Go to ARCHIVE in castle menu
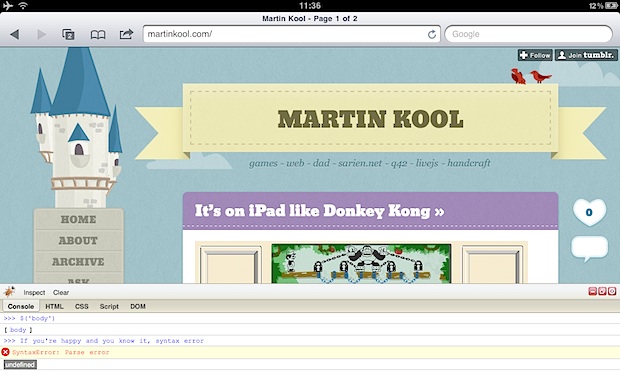The width and height of the screenshot is (620, 376). [x=78, y=262]
